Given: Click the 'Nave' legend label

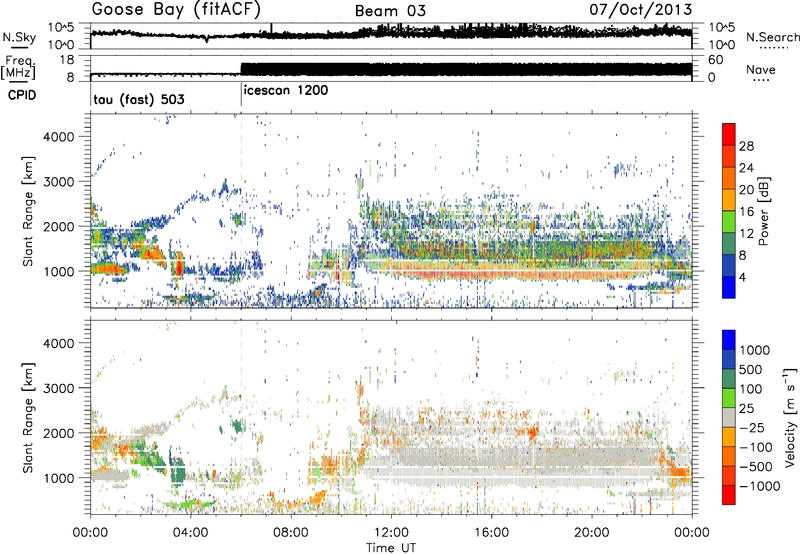Looking at the screenshot, I should coord(760,69).
